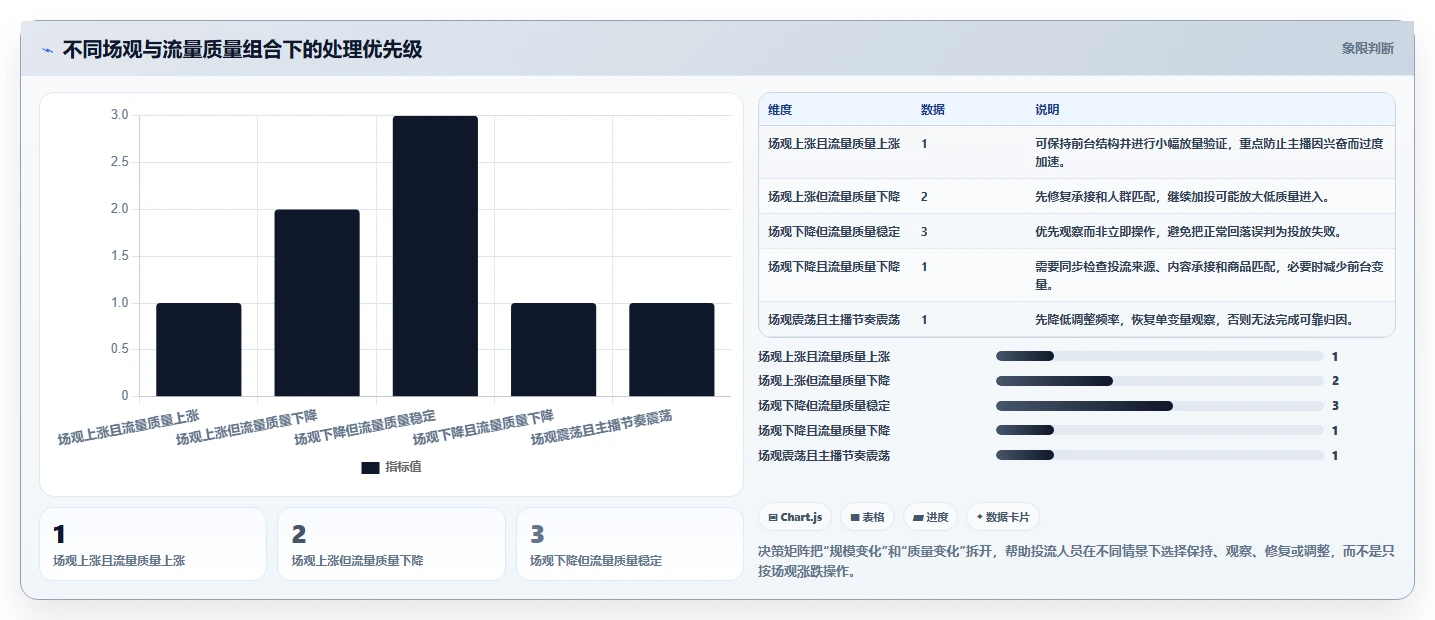Click the description starting with 先降低调整频率
1435x620 pixels.
[x=1194, y=319]
